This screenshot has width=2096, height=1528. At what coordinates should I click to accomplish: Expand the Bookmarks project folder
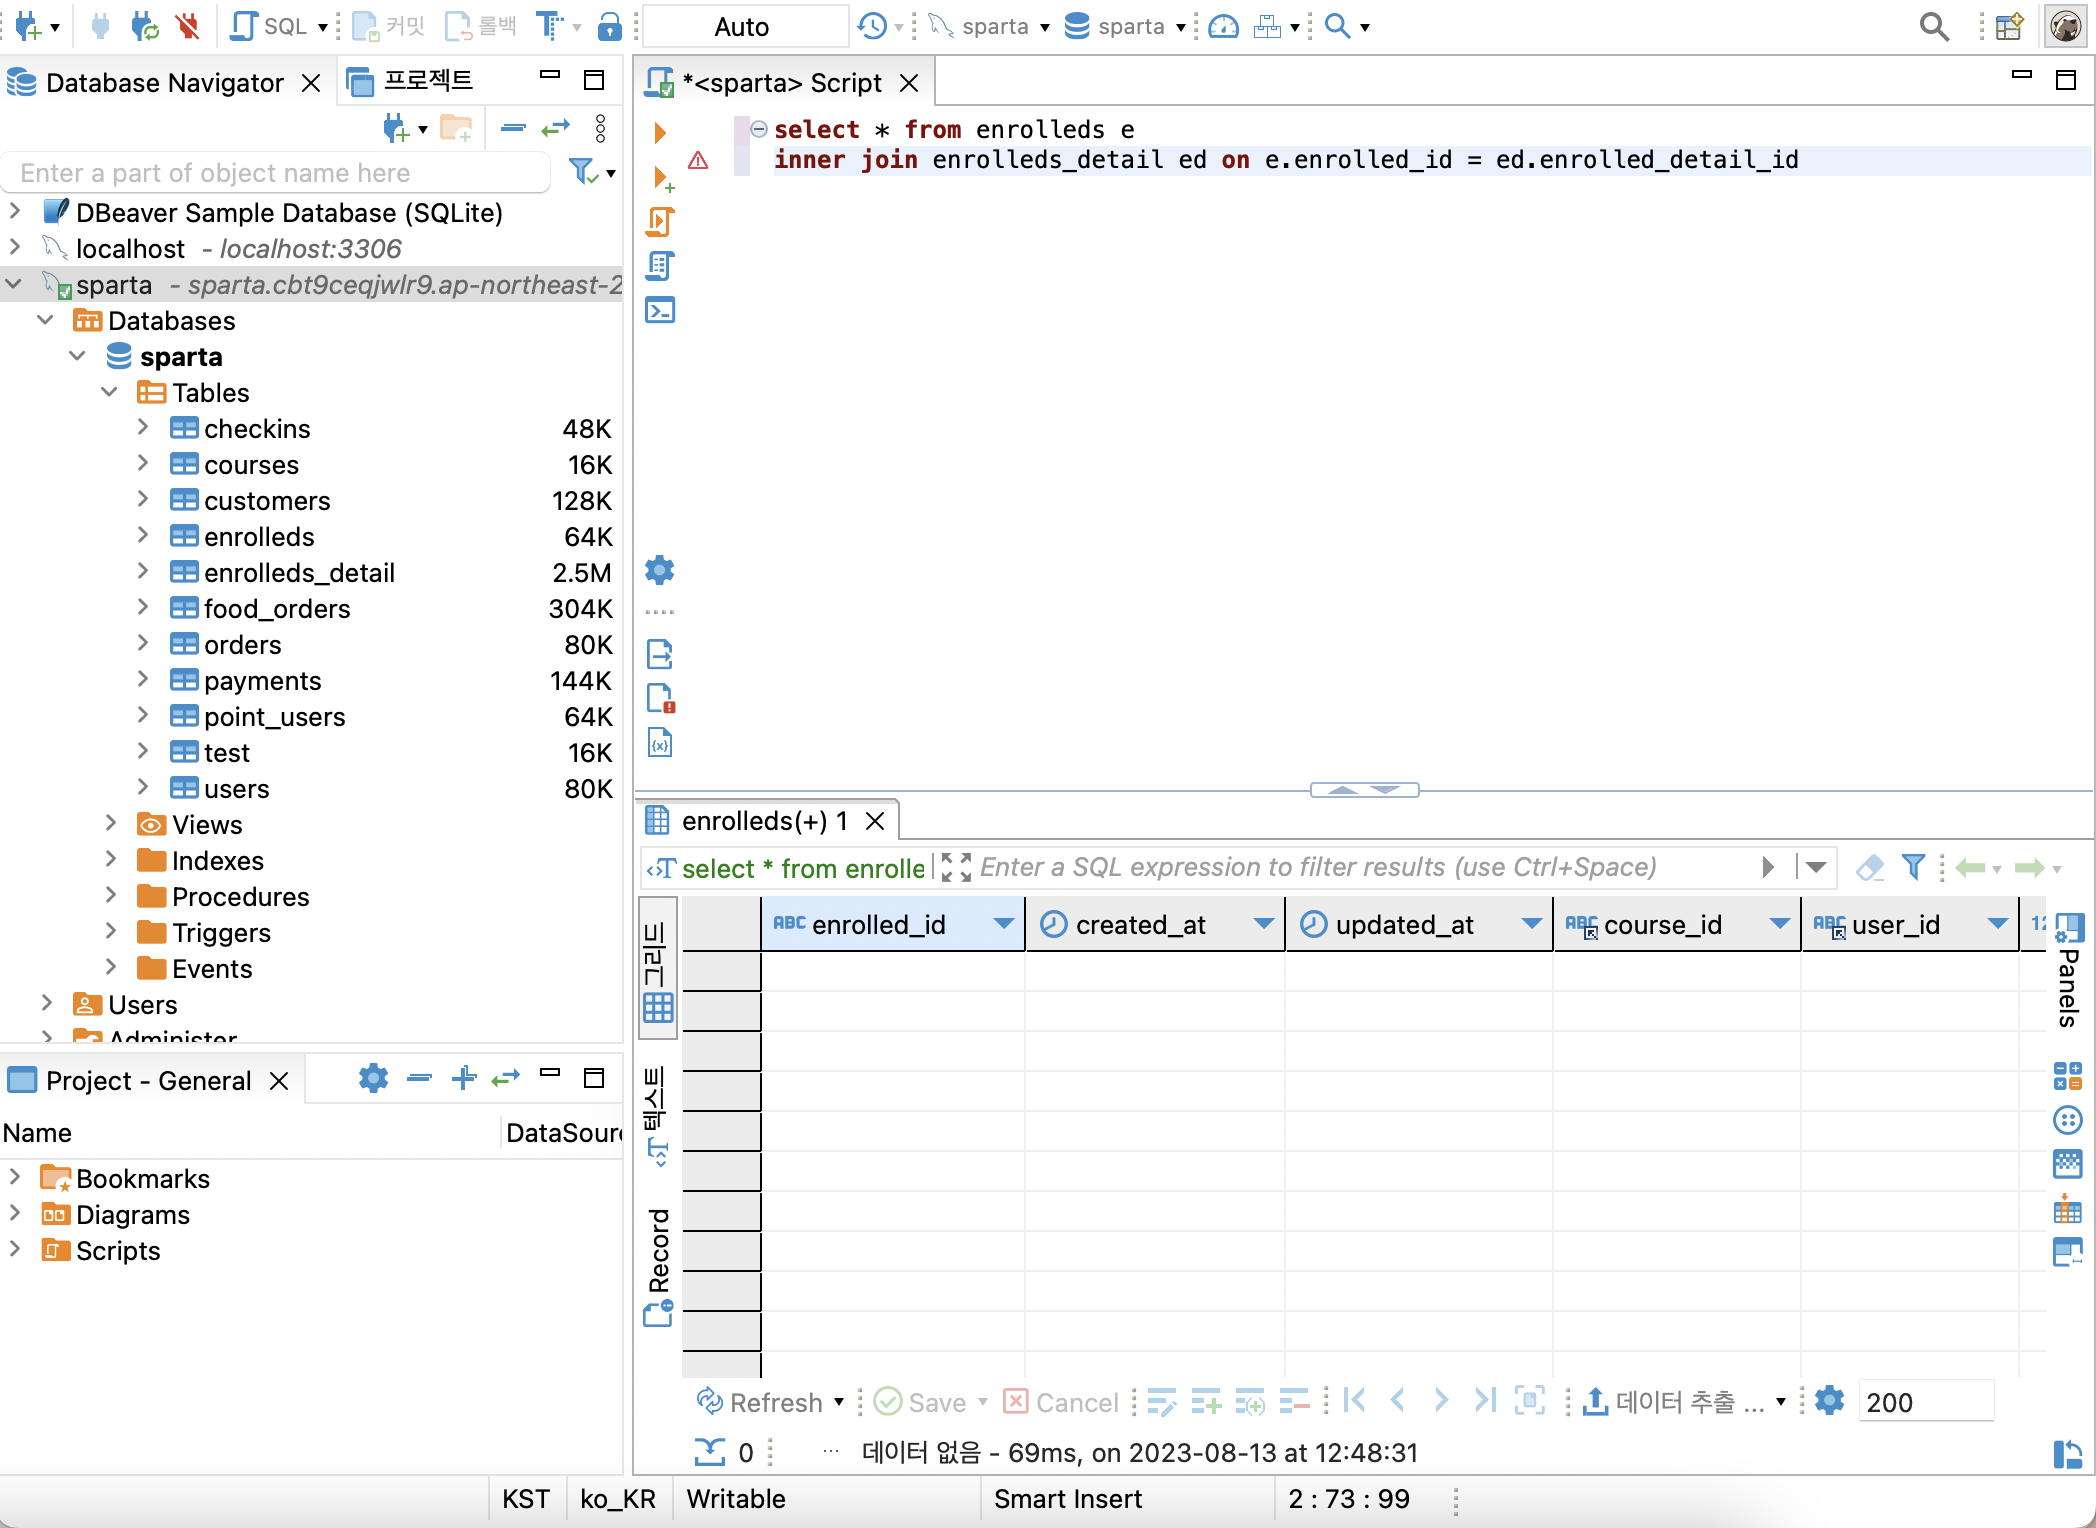tap(15, 1178)
